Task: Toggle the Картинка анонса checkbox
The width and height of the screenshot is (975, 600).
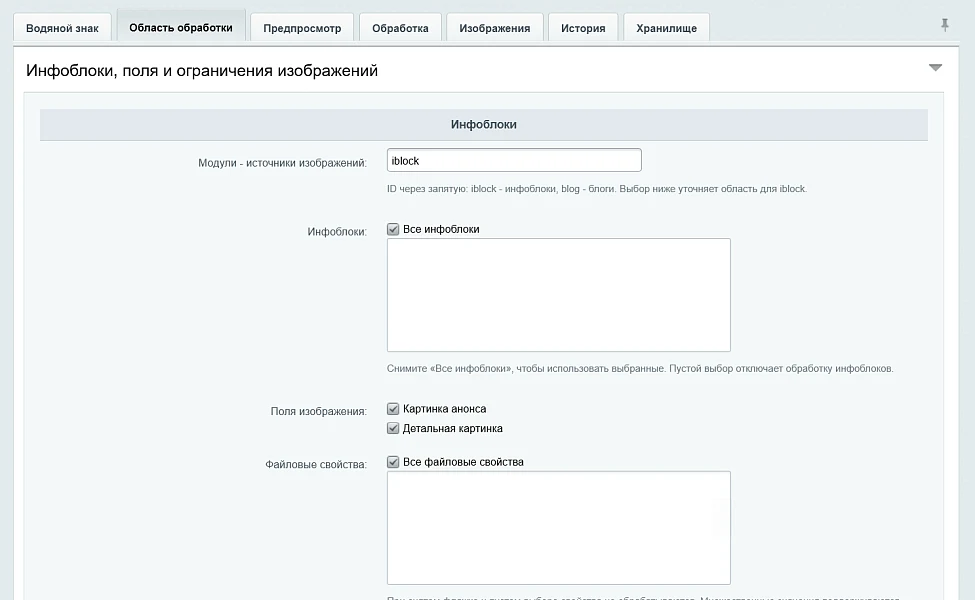Action: click(x=393, y=409)
